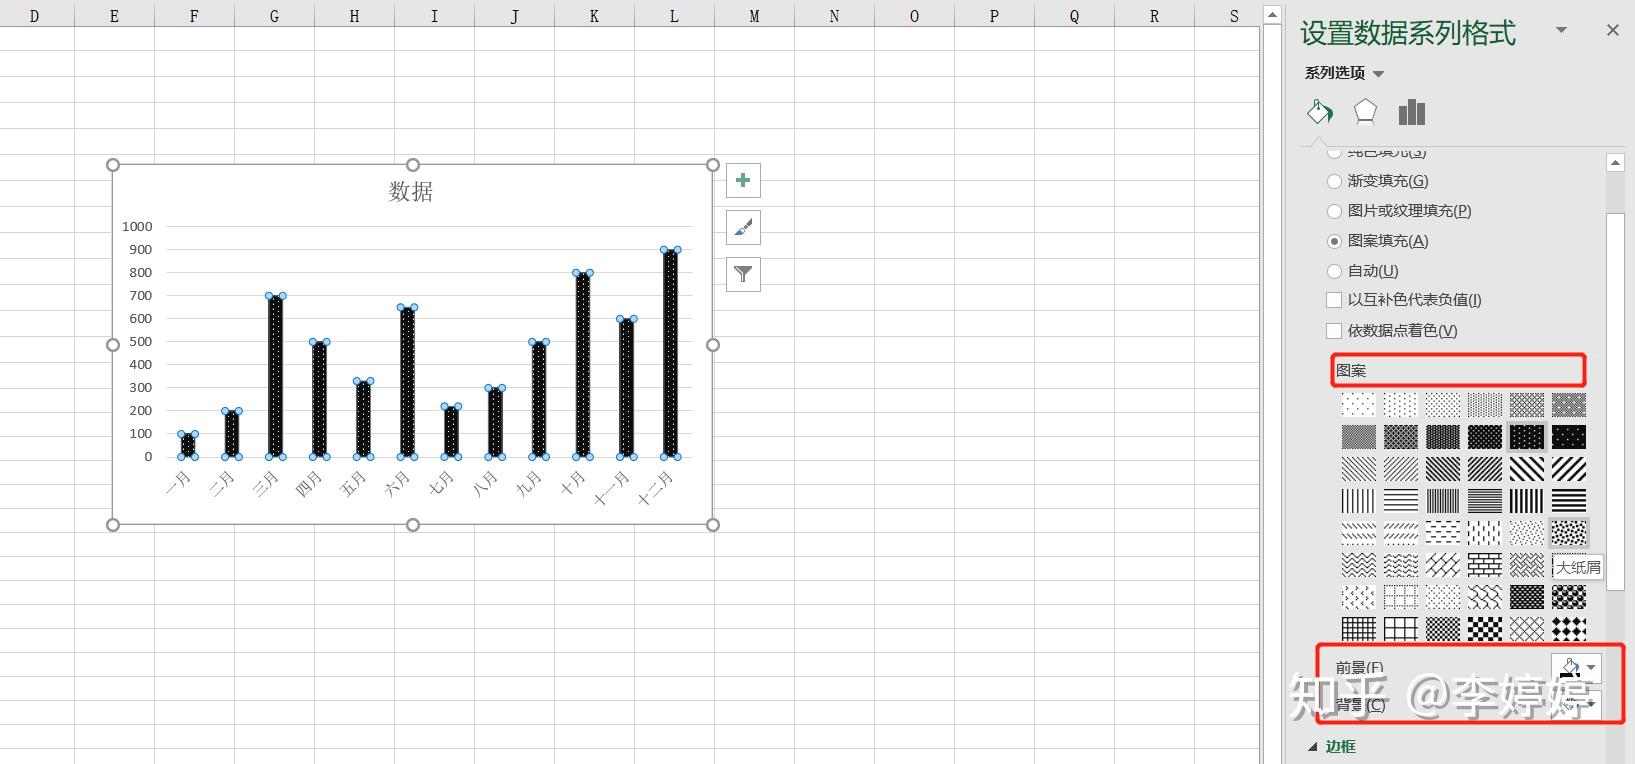Select the outlined diamond pattern

1527,629
